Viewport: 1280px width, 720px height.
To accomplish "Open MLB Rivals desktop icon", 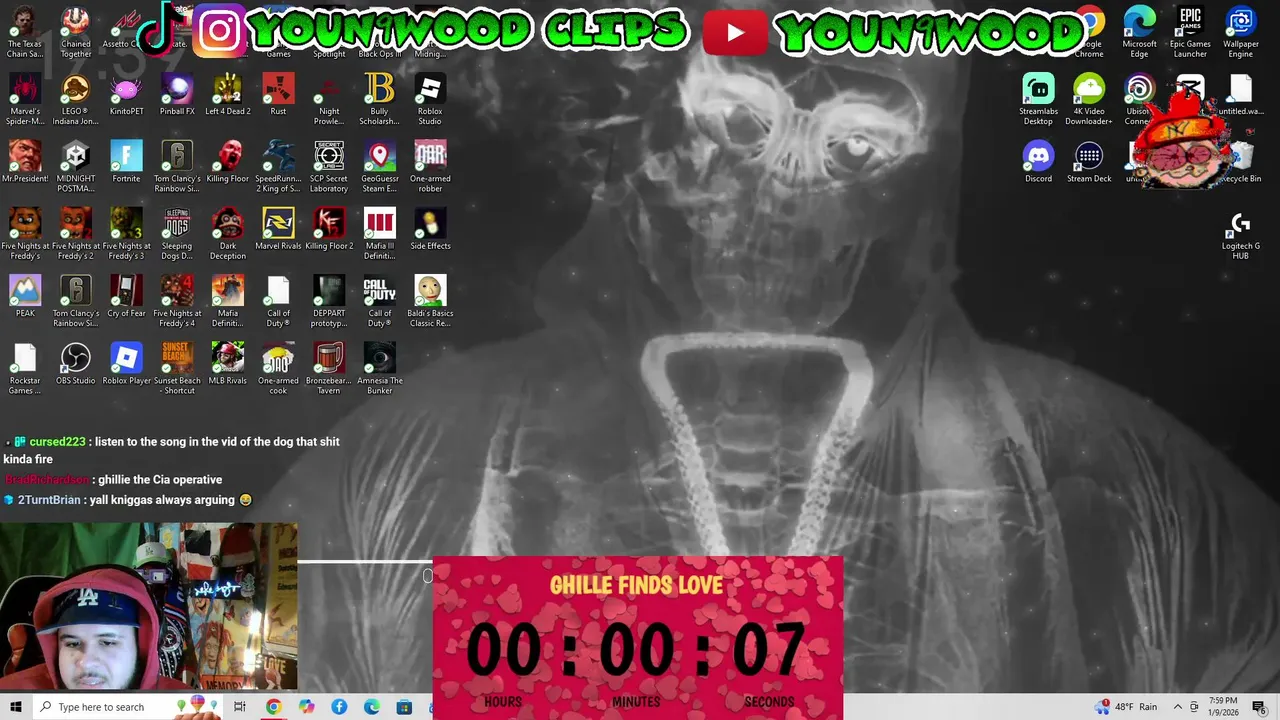I will coord(228,363).
